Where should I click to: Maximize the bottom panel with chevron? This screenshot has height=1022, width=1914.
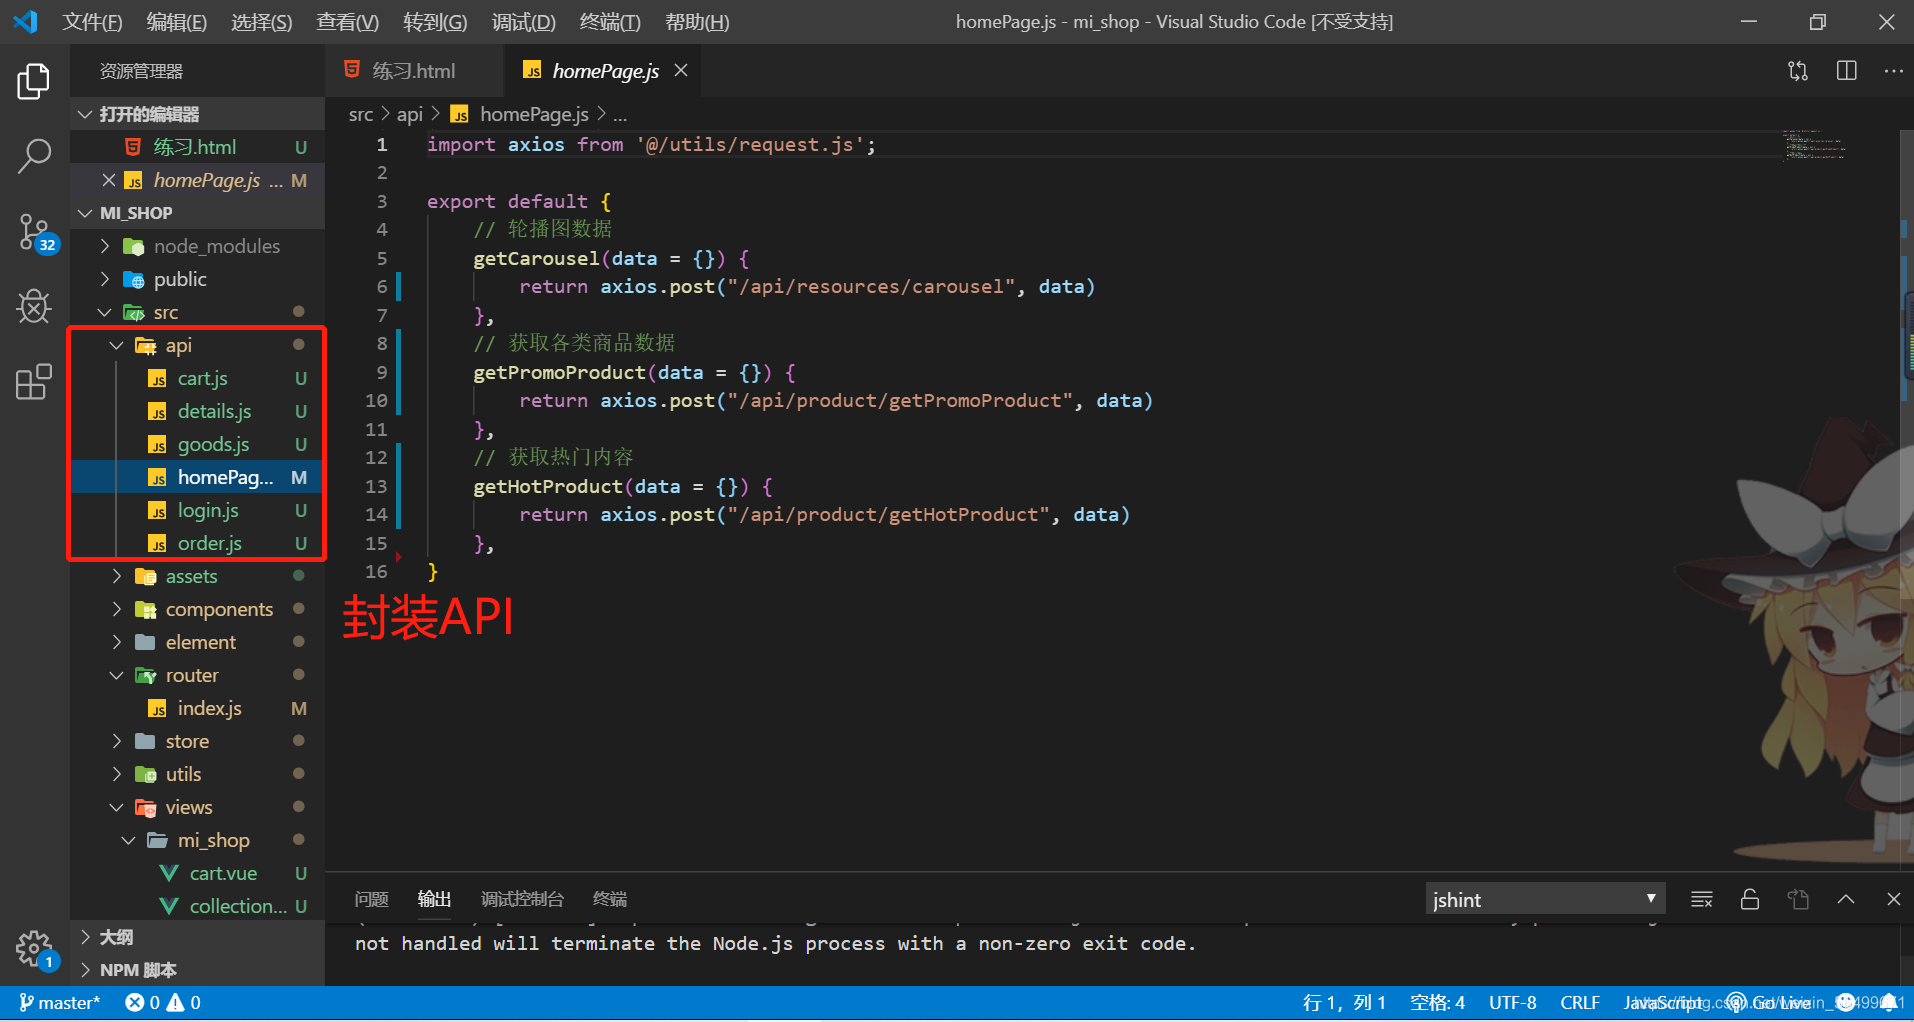pos(1846,899)
